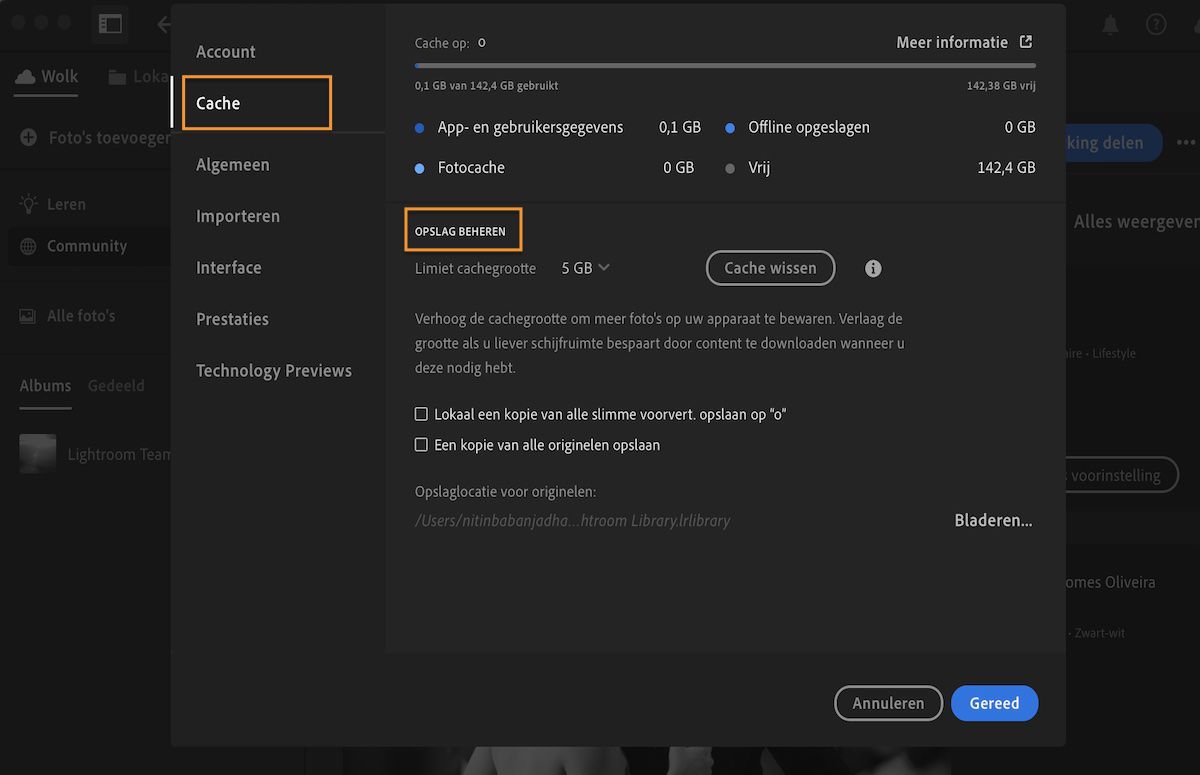
Task: Toggle the panel layout icon in the toolbar
Action: tap(110, 24)
